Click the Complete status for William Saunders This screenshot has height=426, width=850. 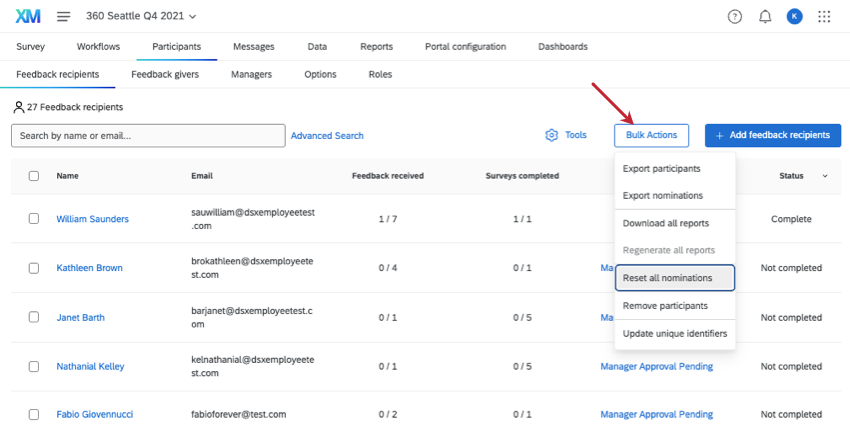coord(791,219)
